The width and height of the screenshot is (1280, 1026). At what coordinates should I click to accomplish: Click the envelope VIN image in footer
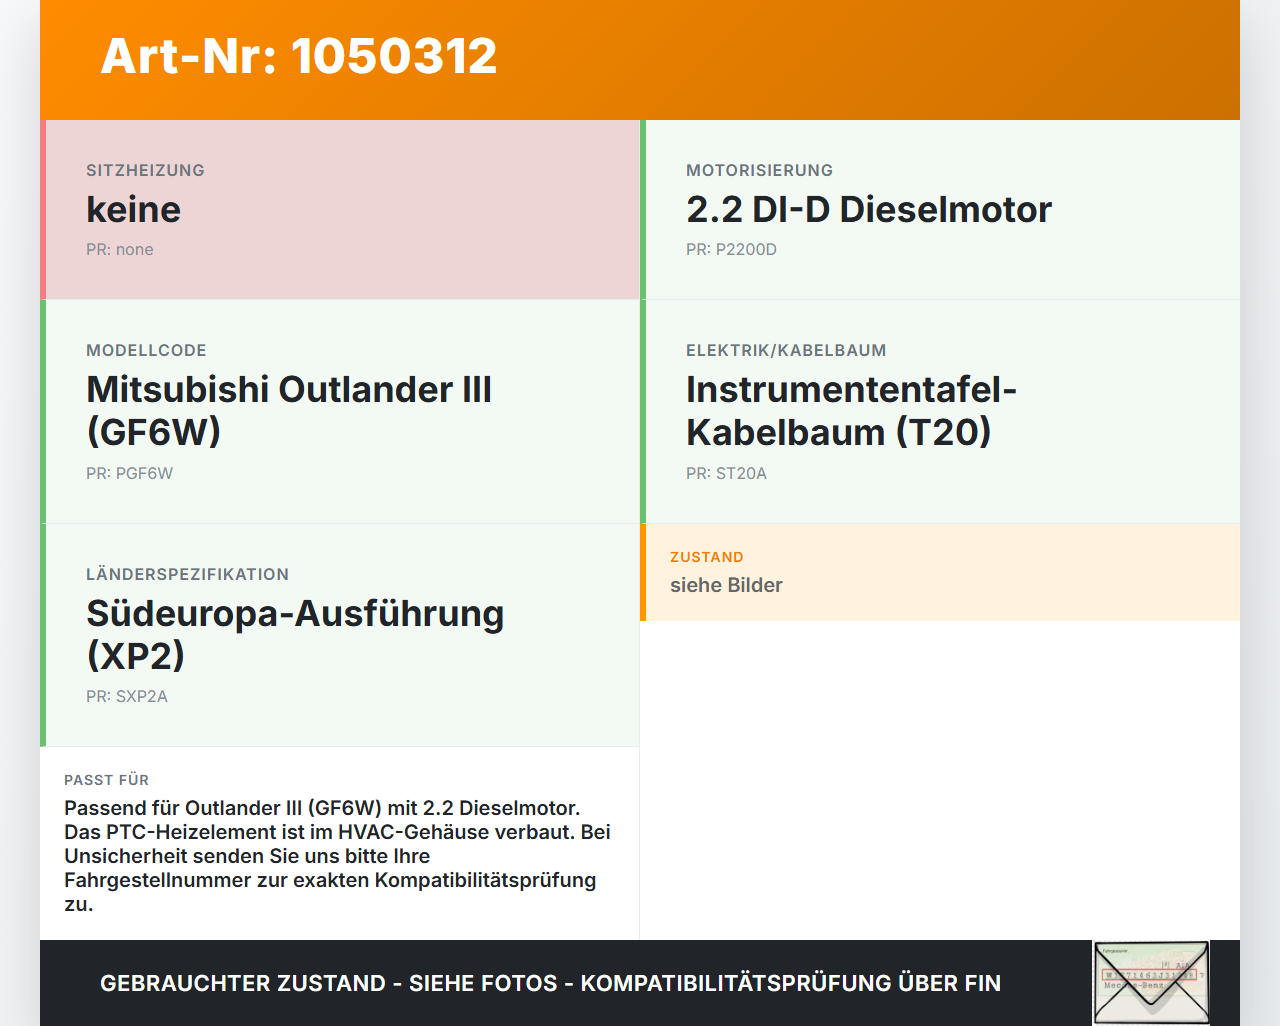[1151, 983]
